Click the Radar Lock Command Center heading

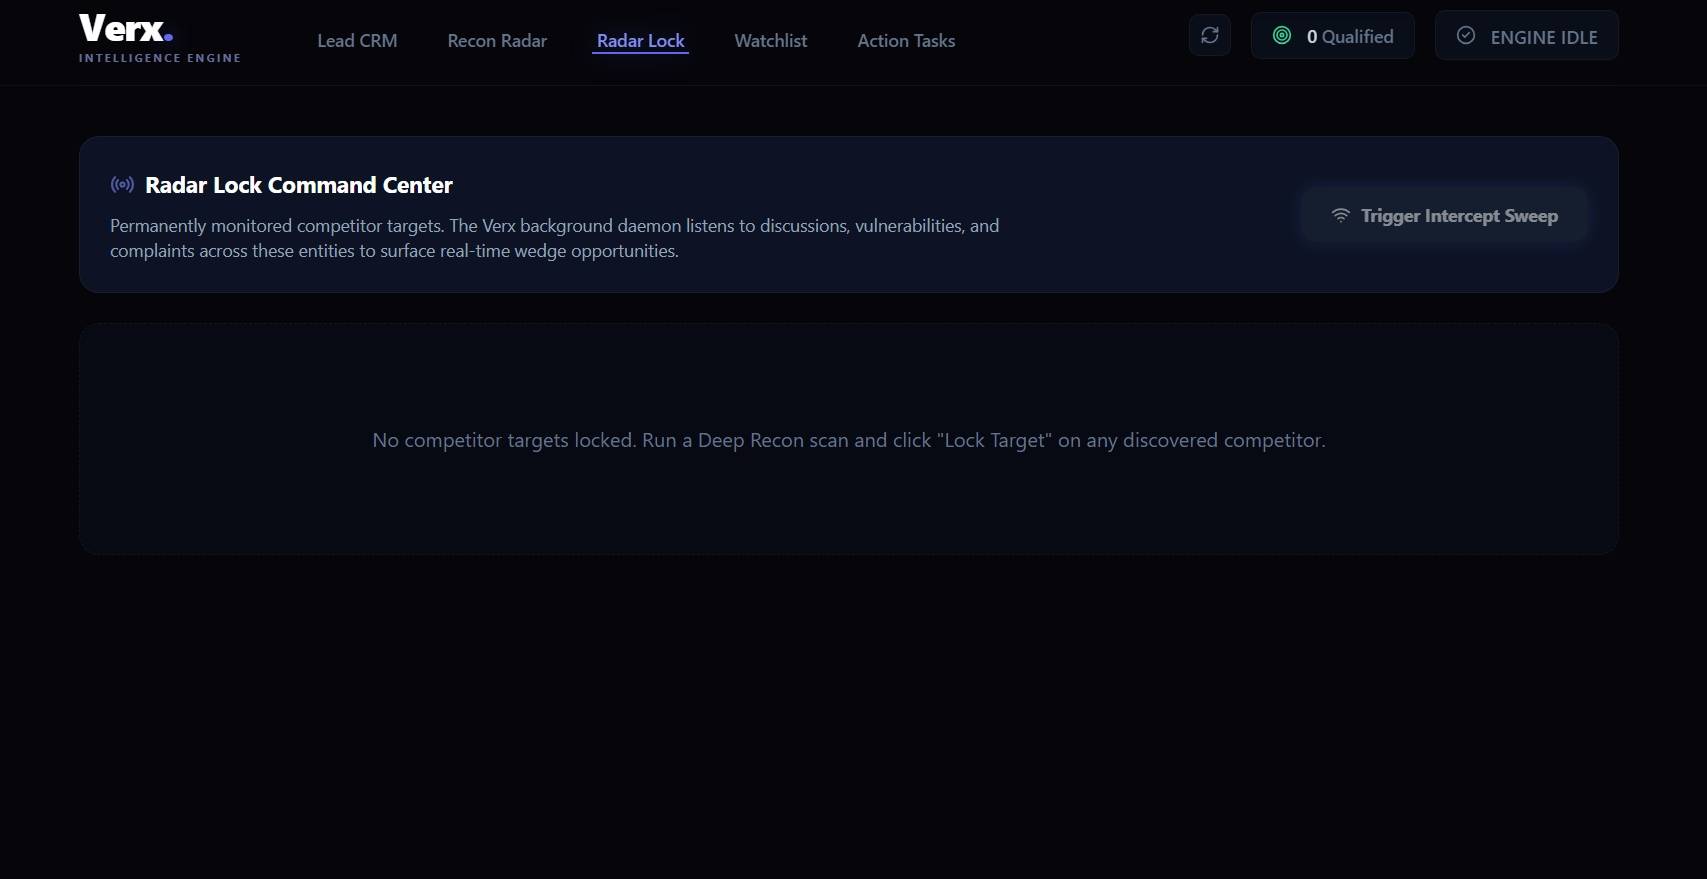(x=299, y=185)
